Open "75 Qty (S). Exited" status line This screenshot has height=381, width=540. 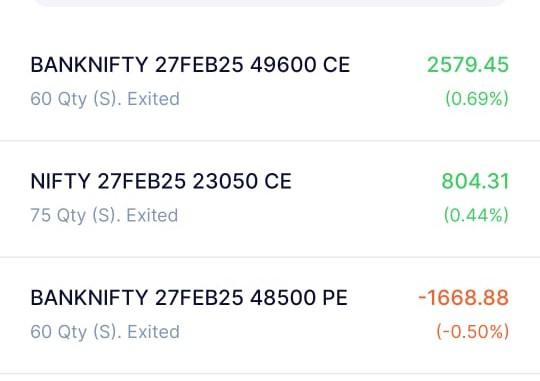point(104,216)
